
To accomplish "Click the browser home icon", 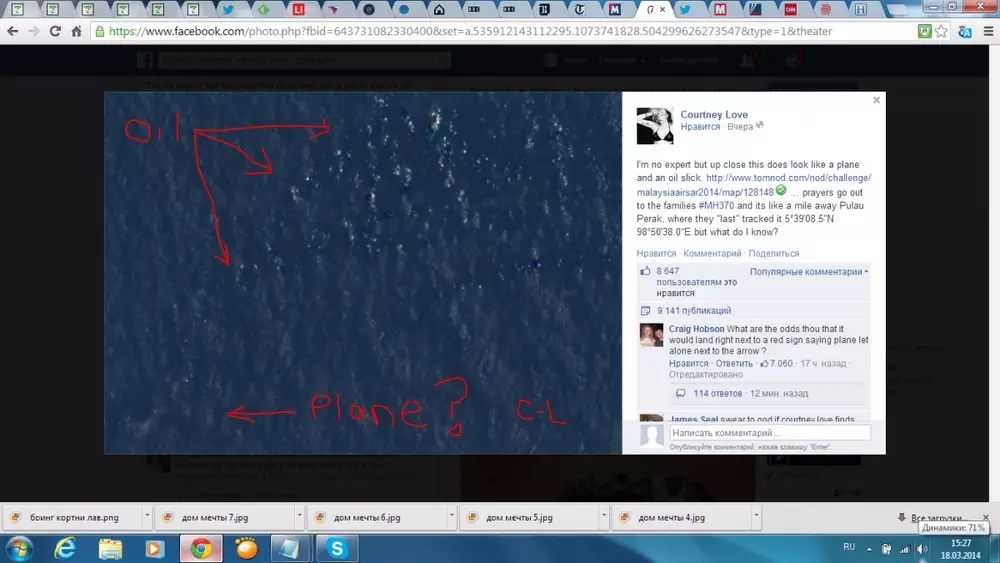I will point(76,31).
